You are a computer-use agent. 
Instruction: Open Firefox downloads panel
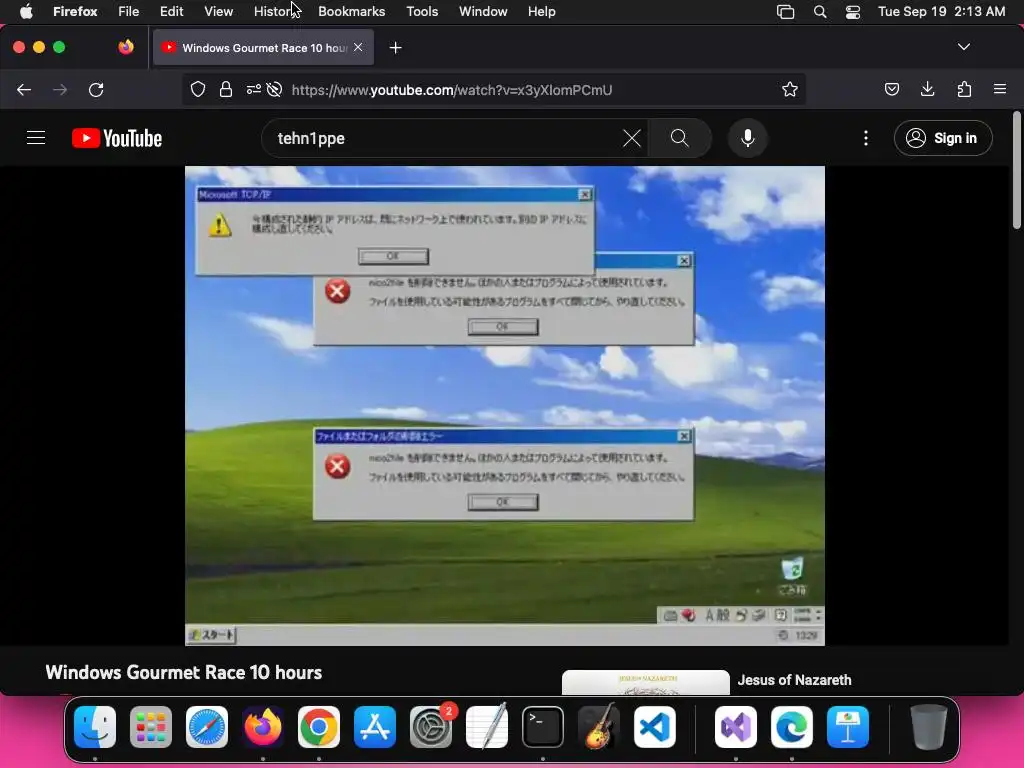tap(927, 89)
